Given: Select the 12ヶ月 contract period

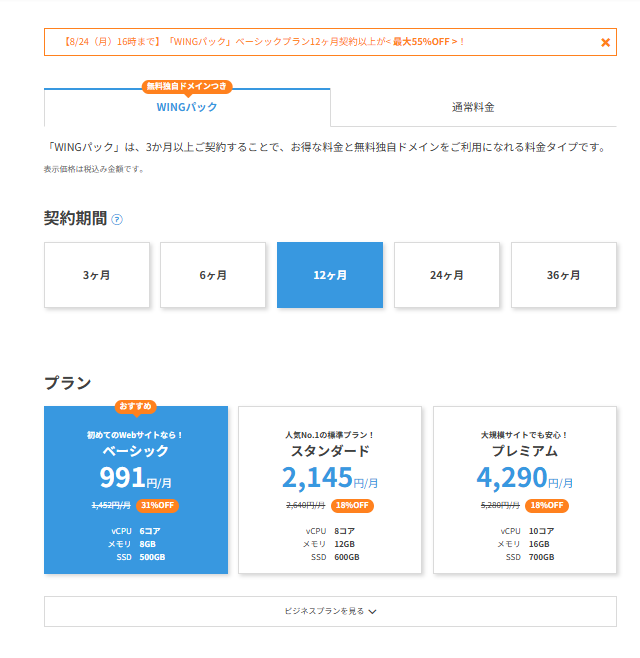Looking at the screenshot, I should coord(330,275).
